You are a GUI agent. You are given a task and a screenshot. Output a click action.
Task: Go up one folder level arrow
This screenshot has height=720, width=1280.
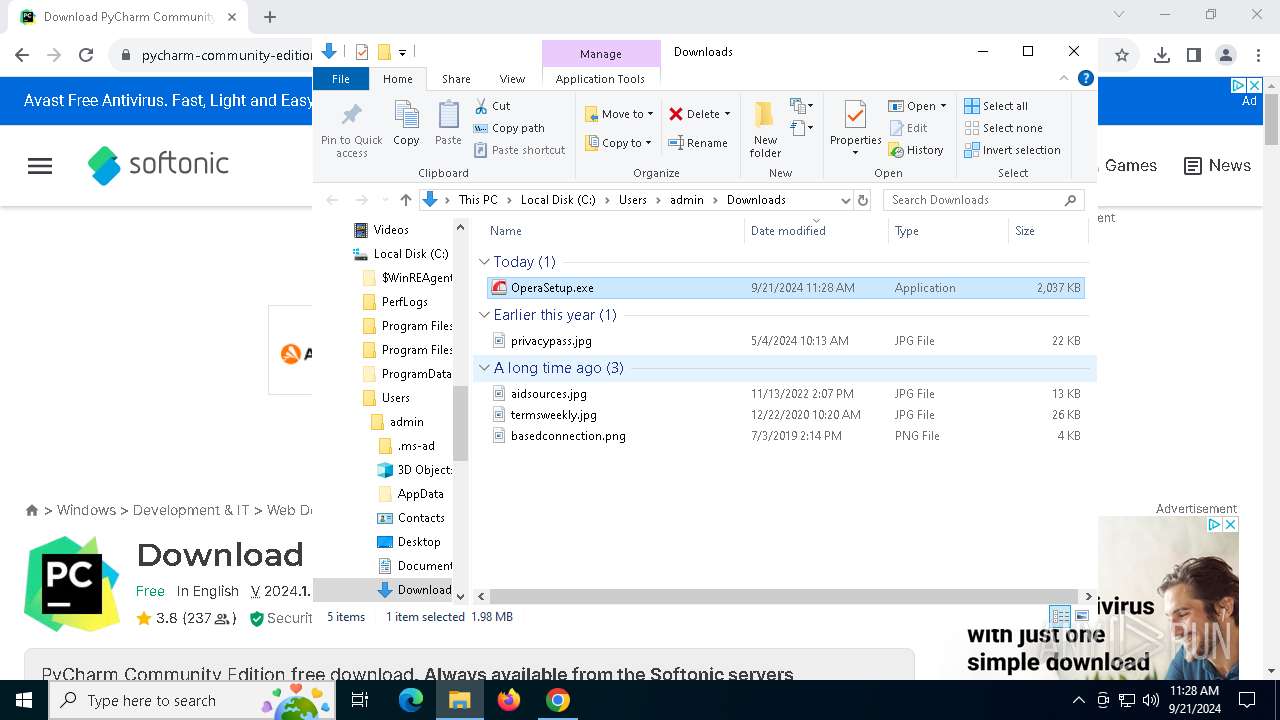click(x=405, y=200)
